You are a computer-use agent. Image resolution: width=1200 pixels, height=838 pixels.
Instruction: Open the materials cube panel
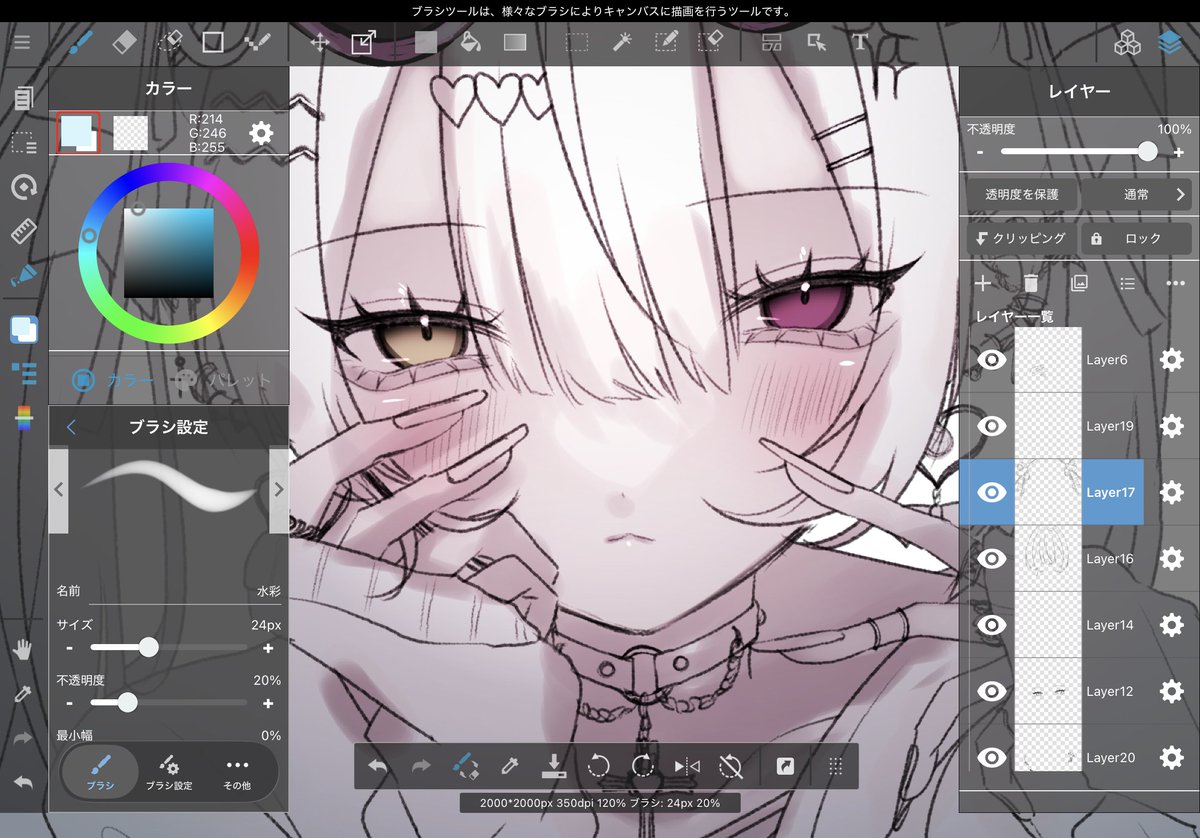[1127, 43]
